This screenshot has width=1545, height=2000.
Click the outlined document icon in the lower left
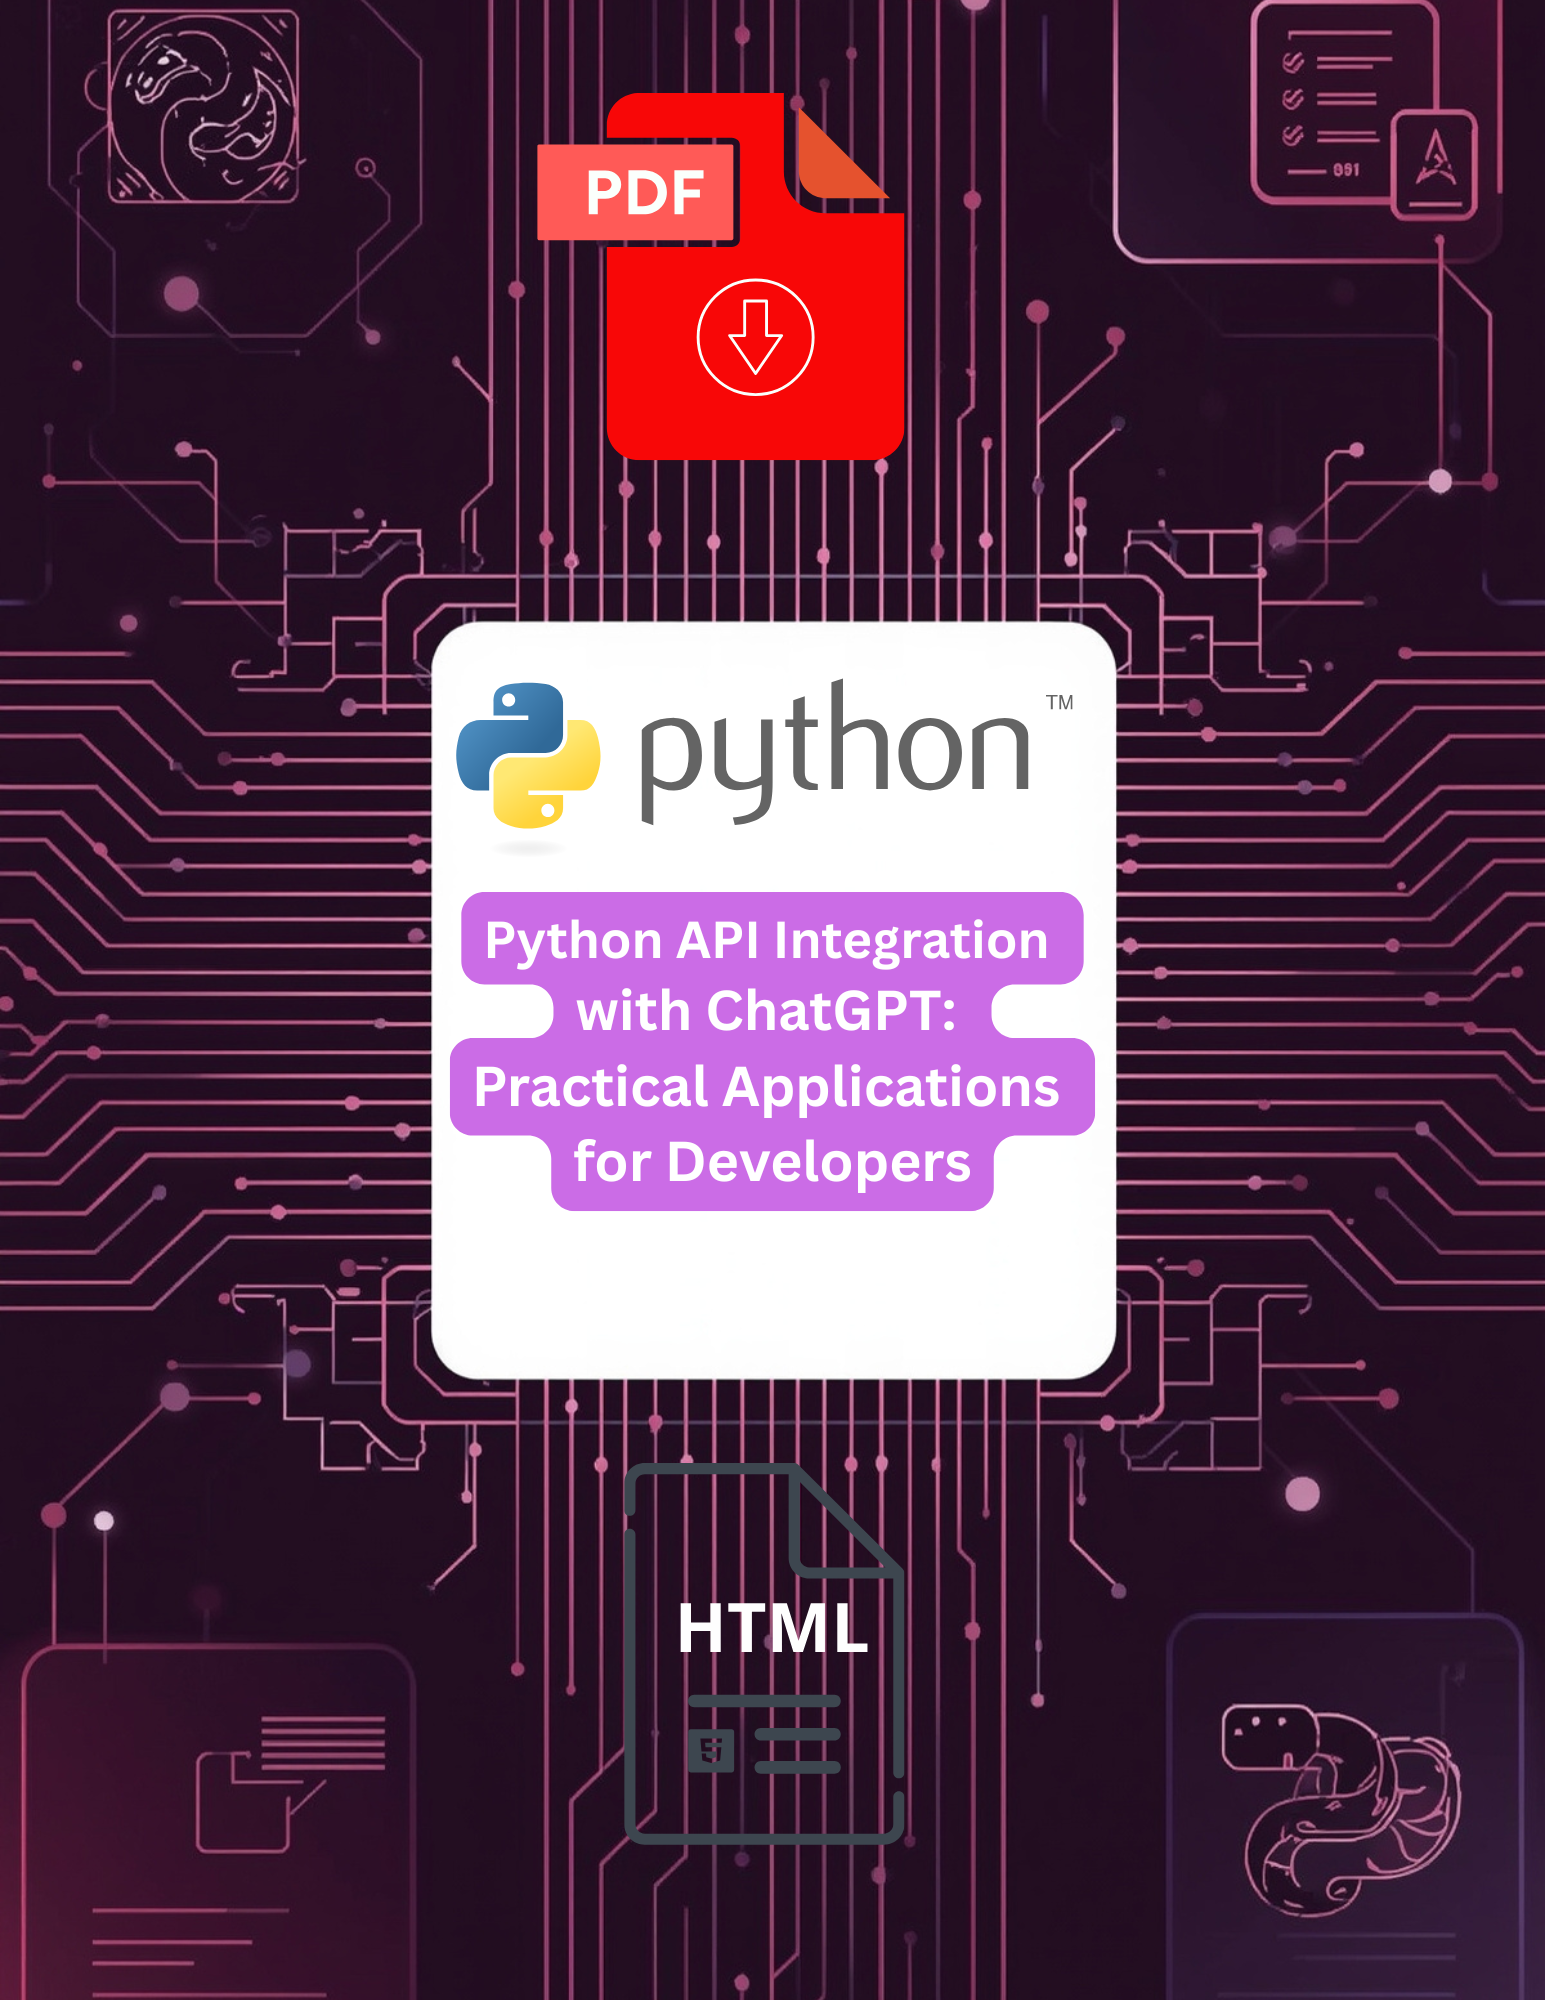(x=290, y=1782)
